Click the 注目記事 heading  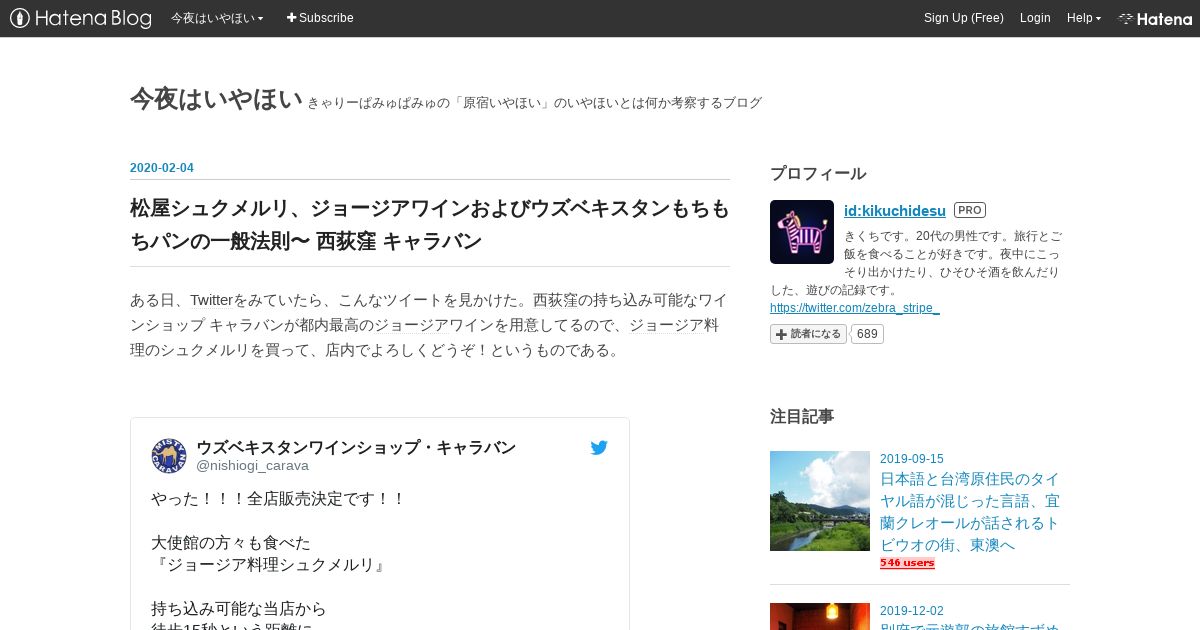[802, 416]
